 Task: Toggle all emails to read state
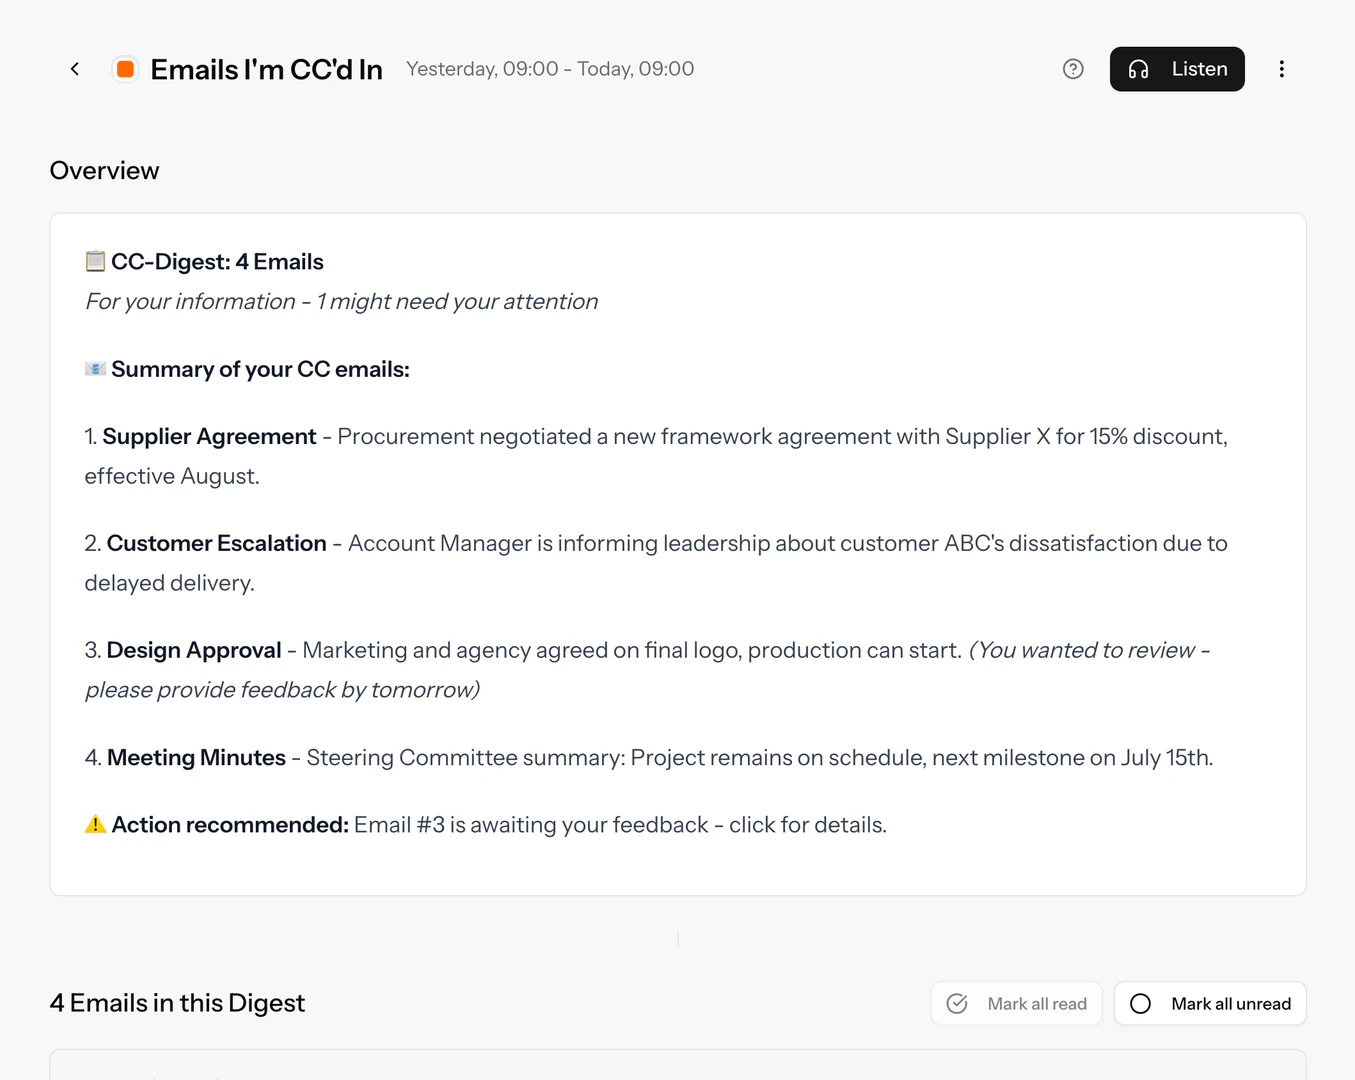(1016, 1003)
